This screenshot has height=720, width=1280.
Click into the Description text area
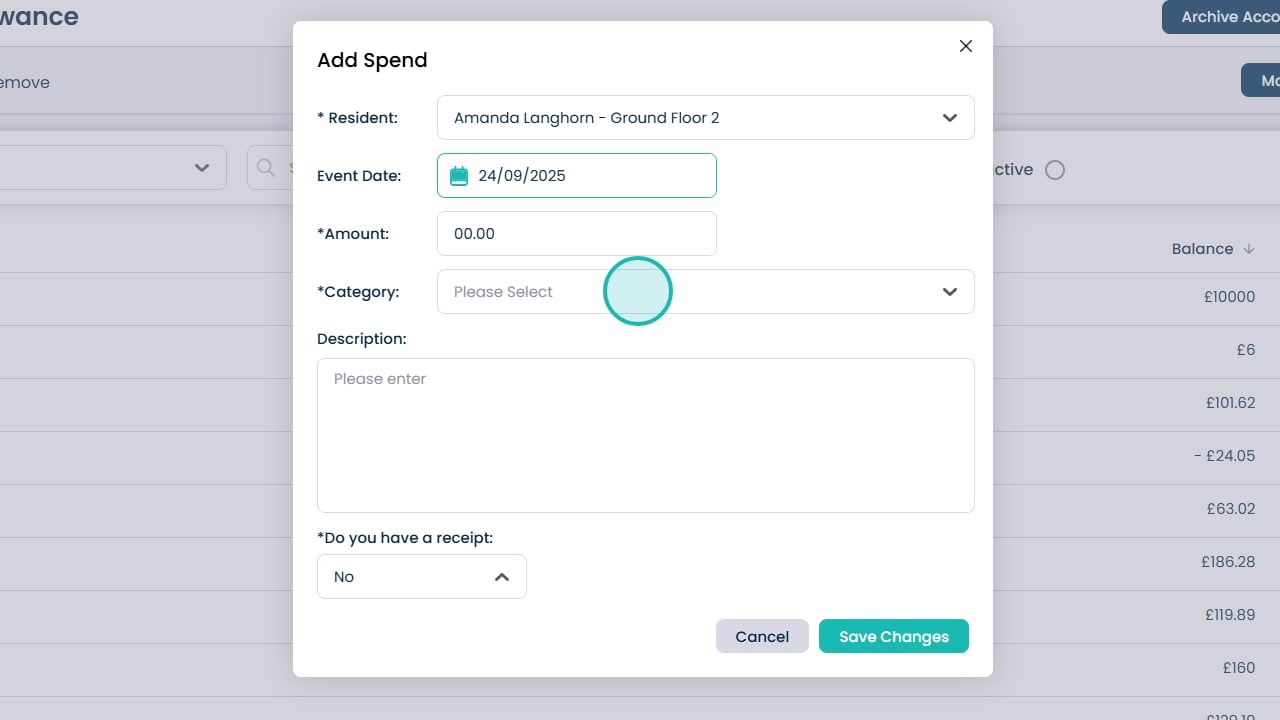tap(645, 435)
